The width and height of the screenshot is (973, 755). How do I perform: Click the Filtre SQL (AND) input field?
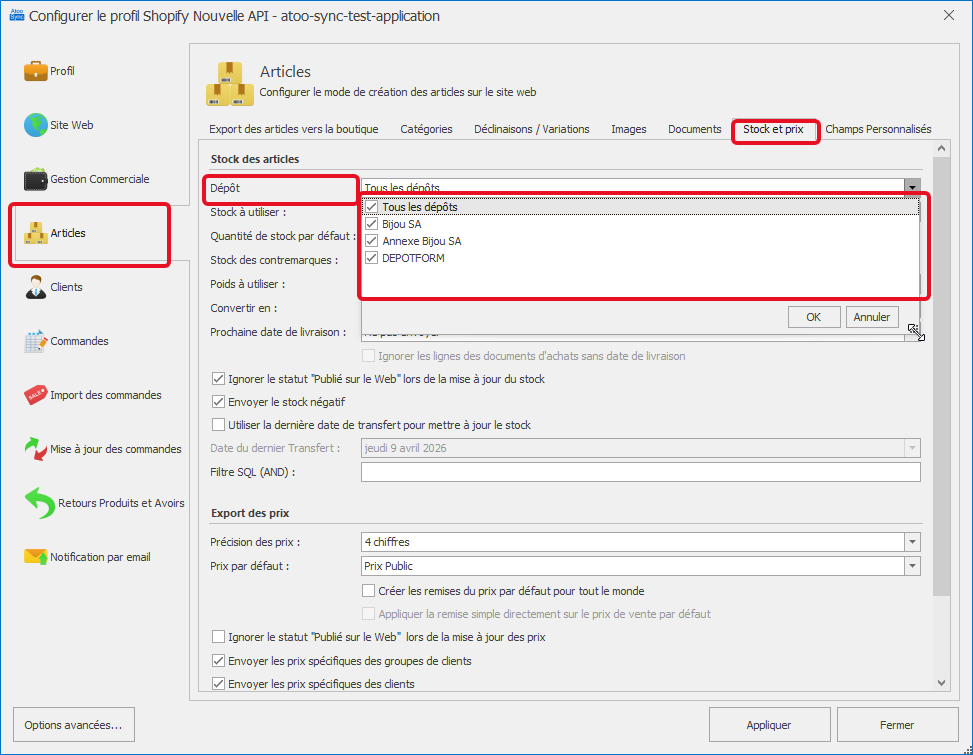[x=640, y=472]
